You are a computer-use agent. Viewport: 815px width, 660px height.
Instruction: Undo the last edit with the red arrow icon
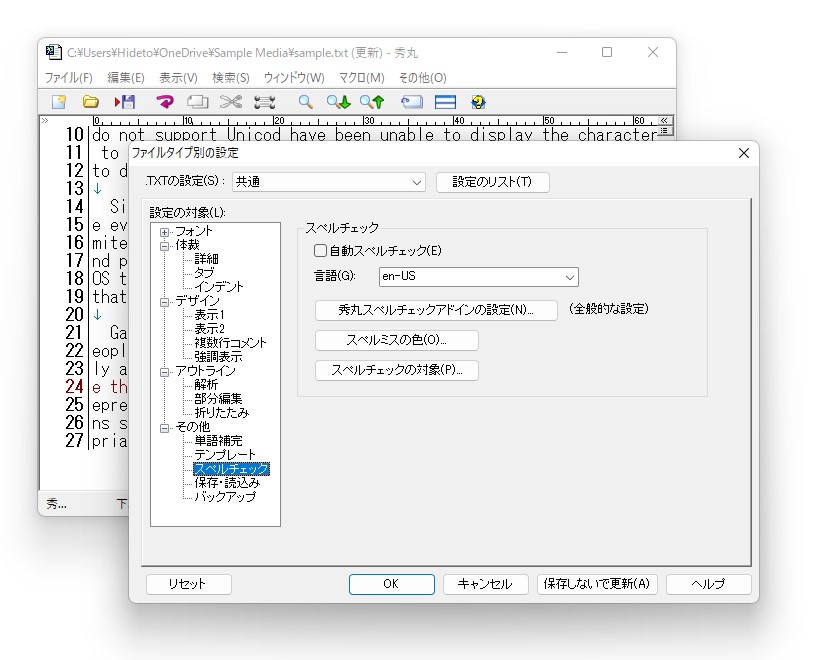[164, 101]
